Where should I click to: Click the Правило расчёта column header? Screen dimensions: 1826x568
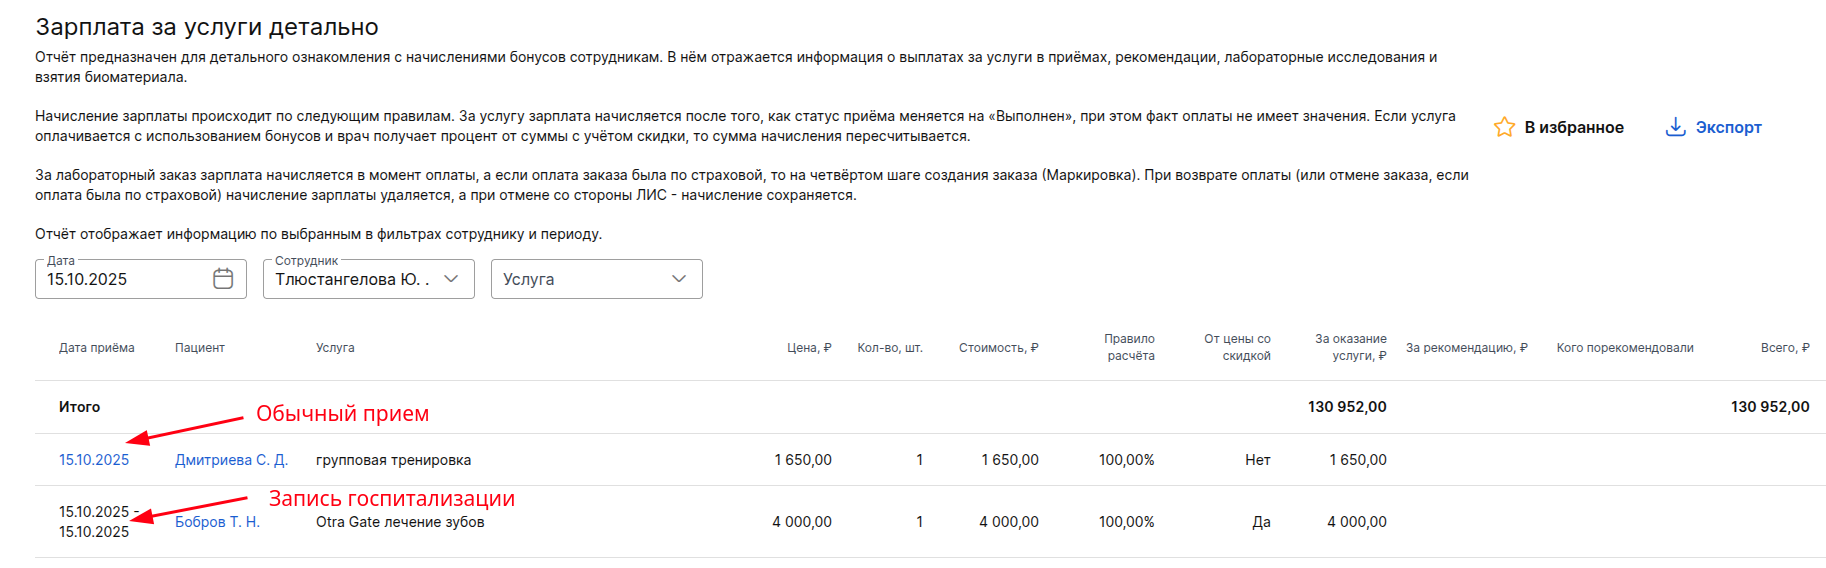tap(1130, 348)
